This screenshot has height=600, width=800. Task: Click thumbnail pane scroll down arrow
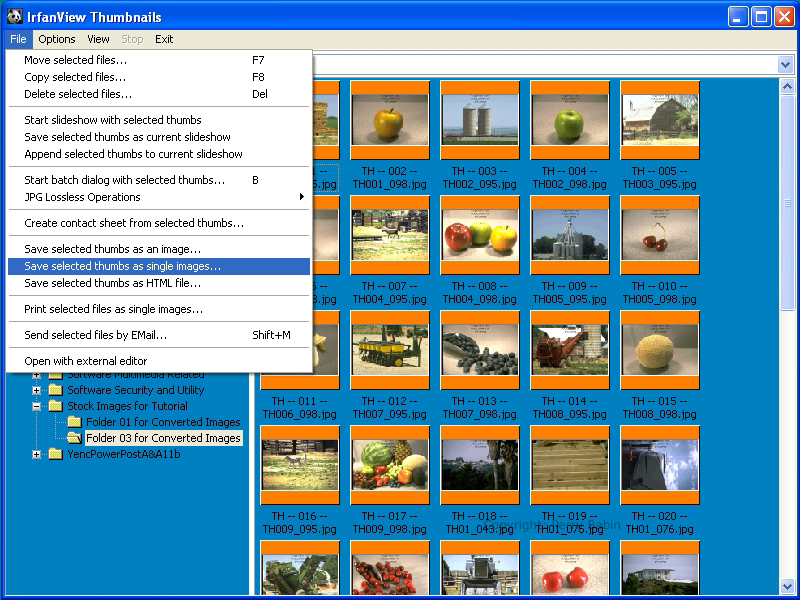(787, 585)
